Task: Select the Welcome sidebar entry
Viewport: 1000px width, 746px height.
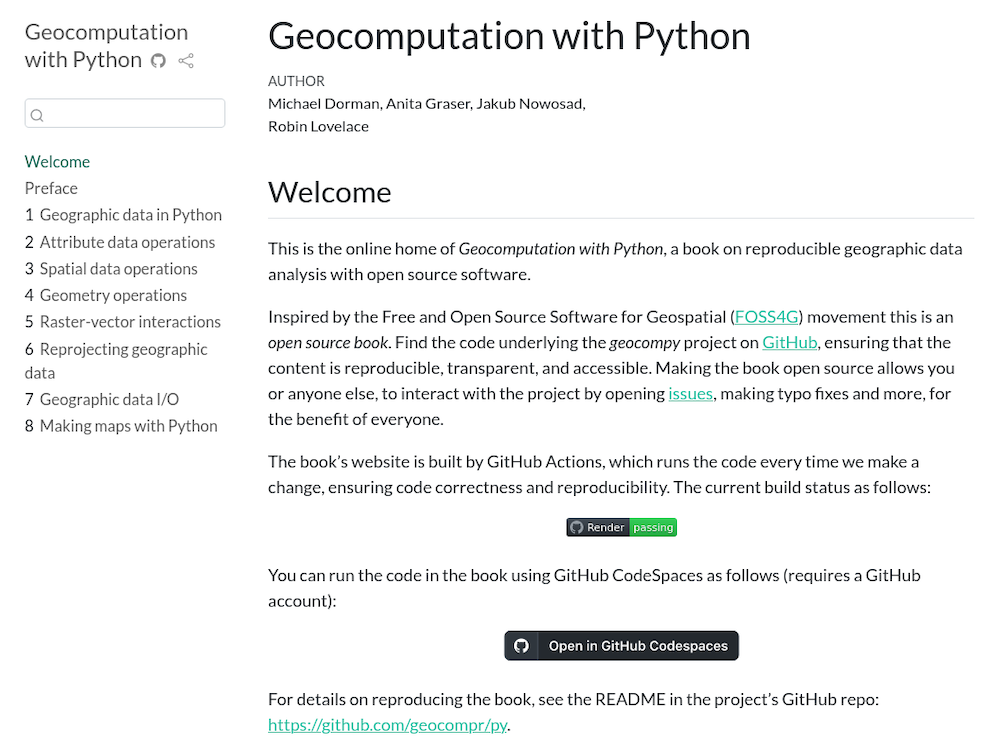Action: 57,162
